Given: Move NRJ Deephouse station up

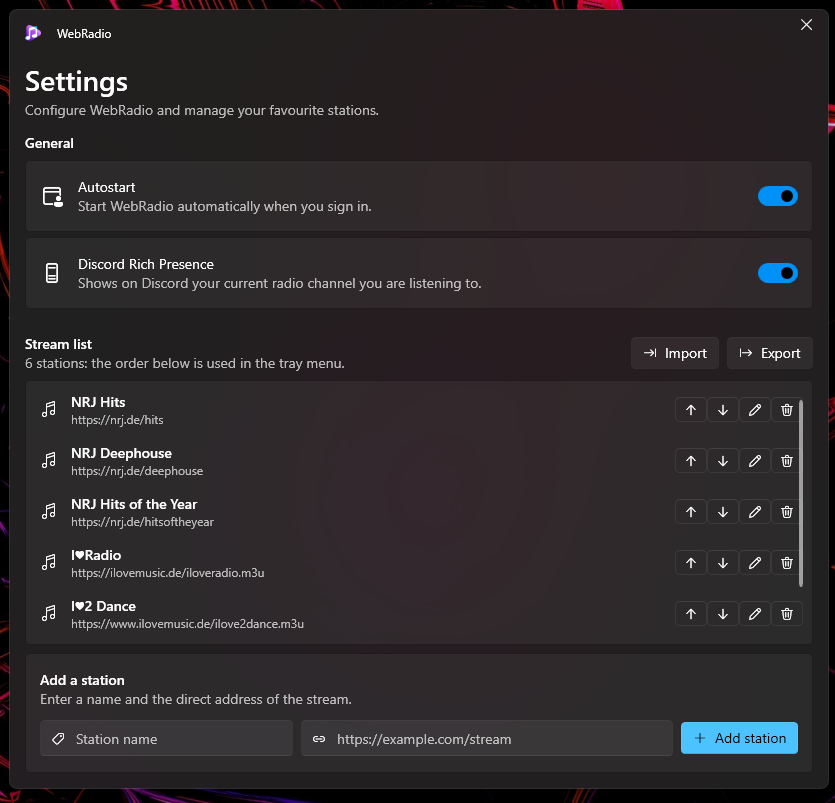Looking at the screenshot, I should click(x=691, y=461).
